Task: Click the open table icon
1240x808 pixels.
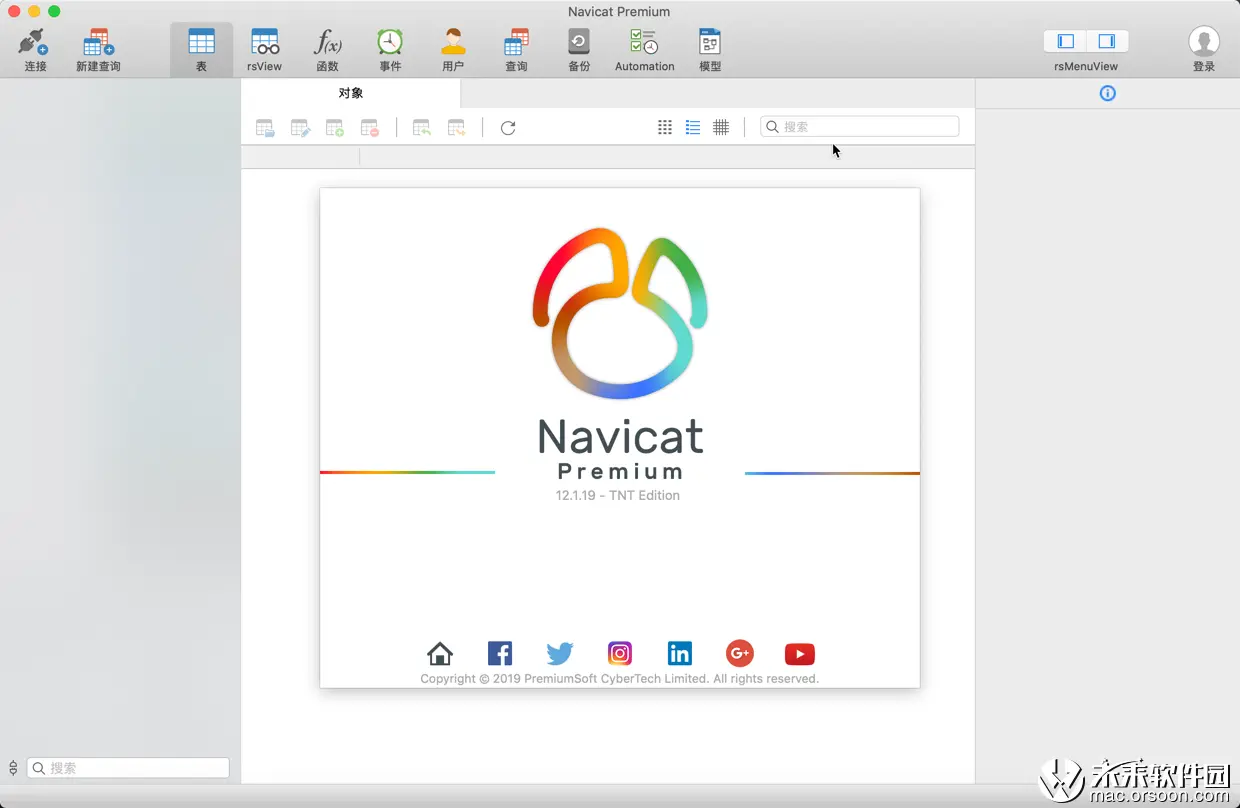Action: 265,128
